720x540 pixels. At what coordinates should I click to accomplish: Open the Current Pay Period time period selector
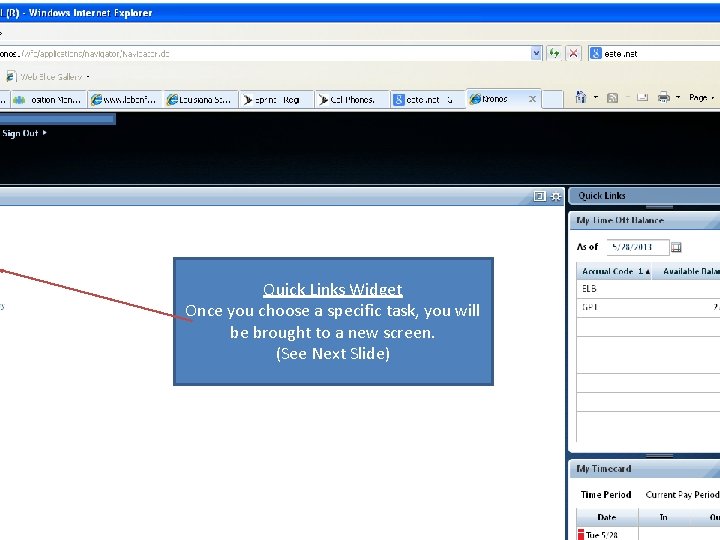[x=682, y=495]
